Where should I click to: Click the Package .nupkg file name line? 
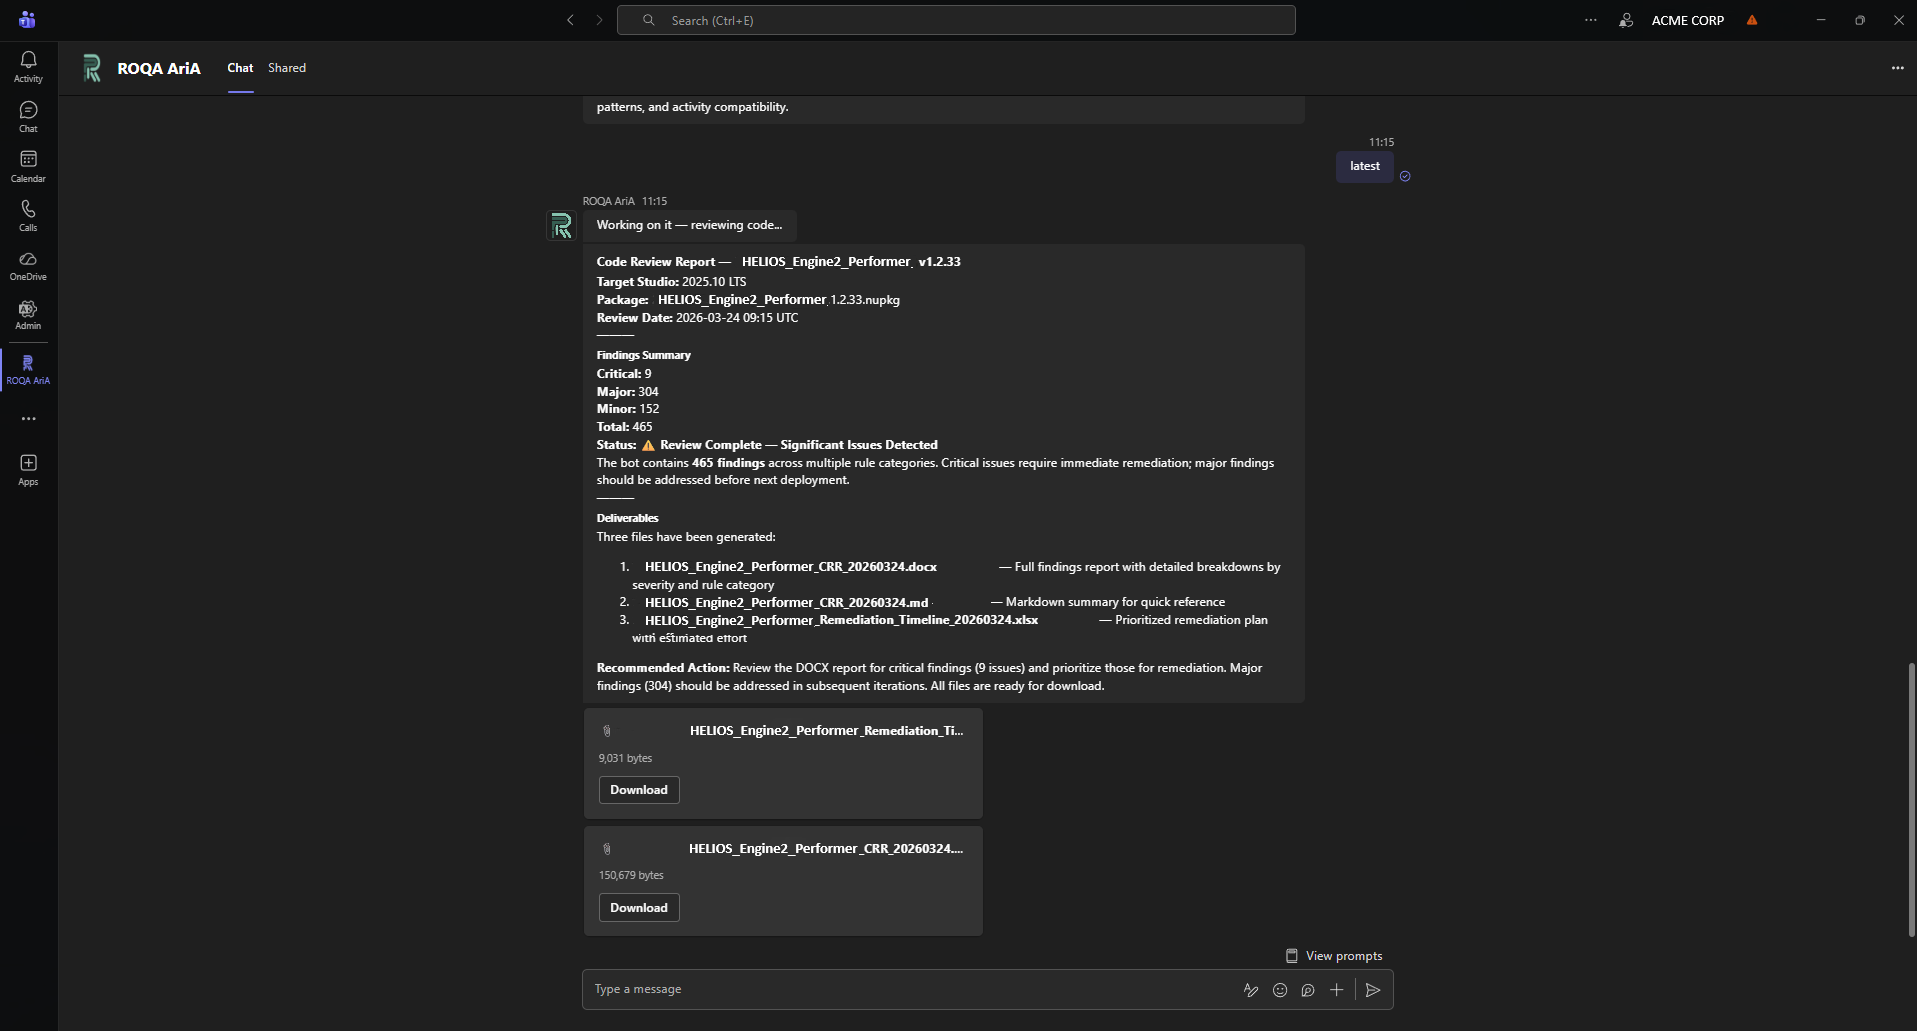[748, 300]
